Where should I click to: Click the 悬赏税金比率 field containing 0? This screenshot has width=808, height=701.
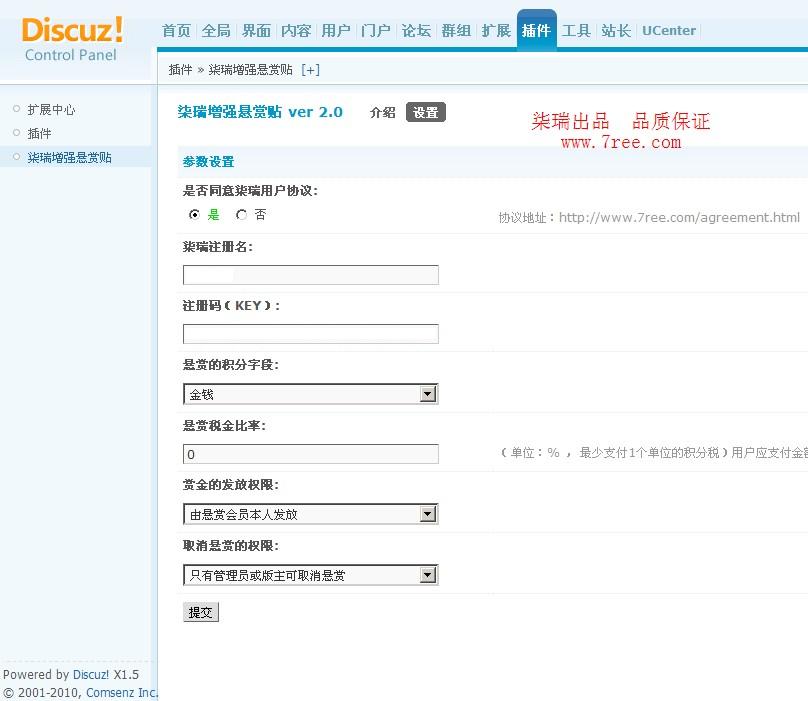(x=311, y=454)
